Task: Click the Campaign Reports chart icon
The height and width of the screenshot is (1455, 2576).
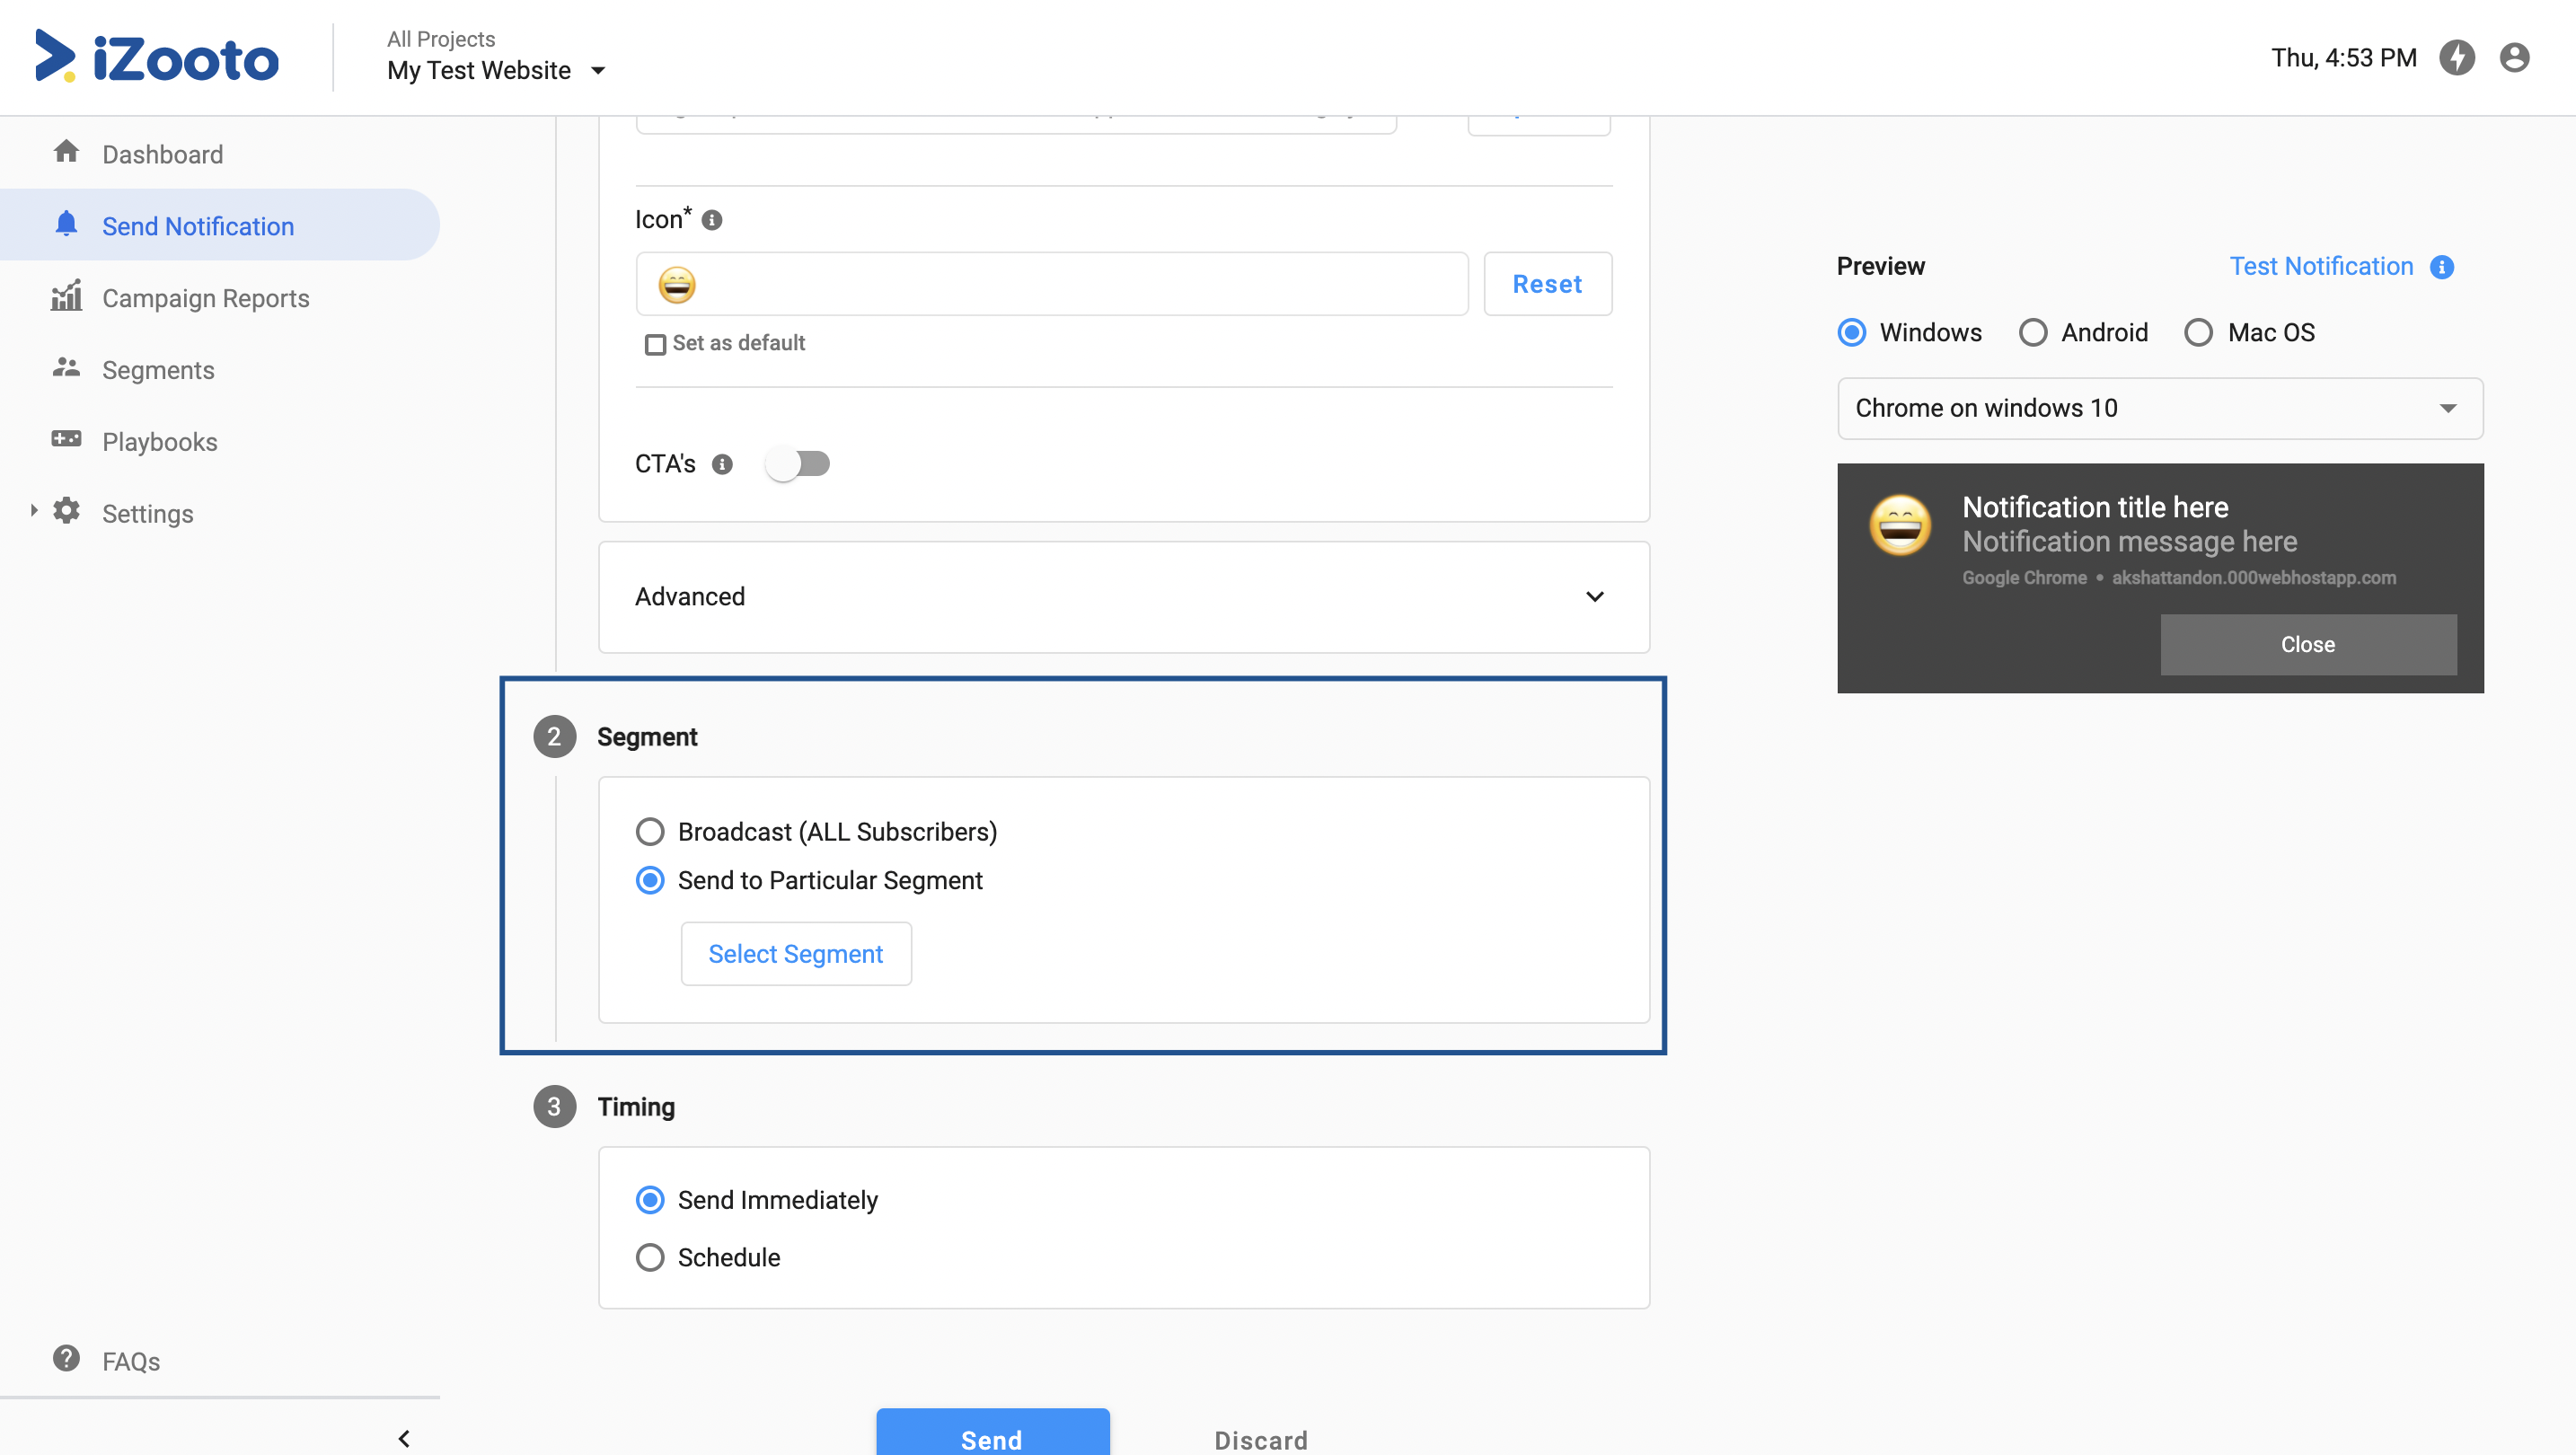Action: point(66,297)
